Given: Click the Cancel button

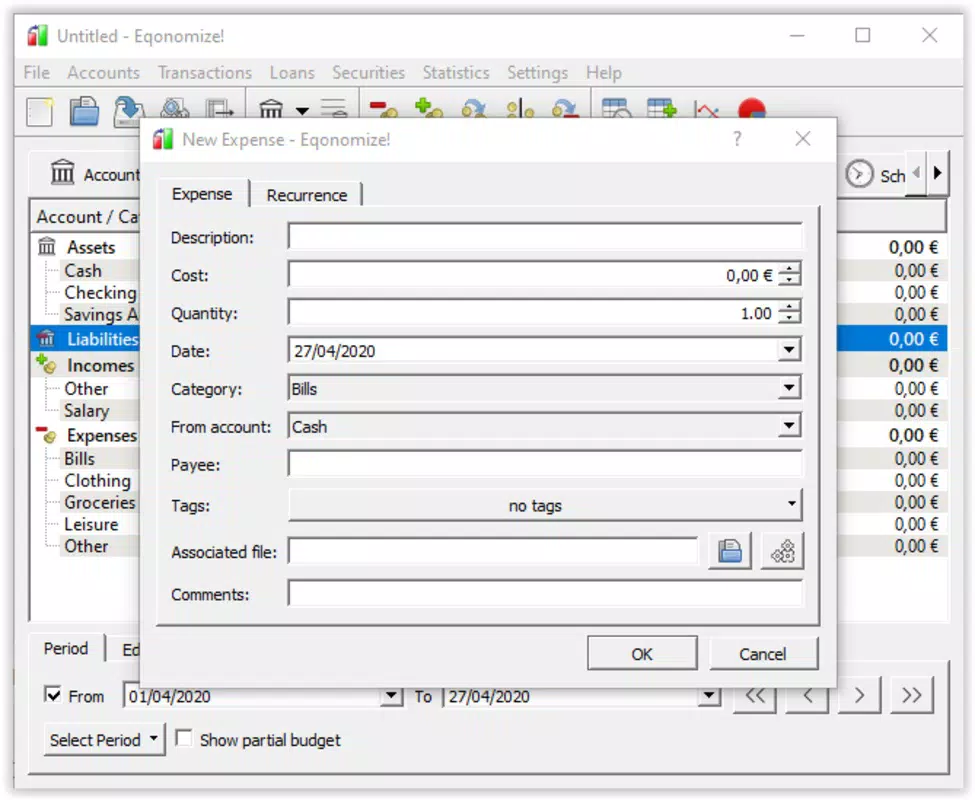Looking at the screenshot, I should tap(762, 653).
